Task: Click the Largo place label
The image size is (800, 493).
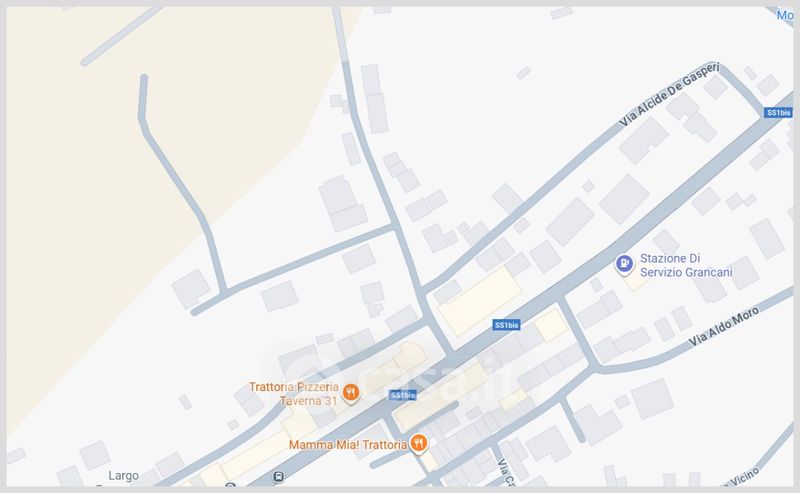Action: 123,476
